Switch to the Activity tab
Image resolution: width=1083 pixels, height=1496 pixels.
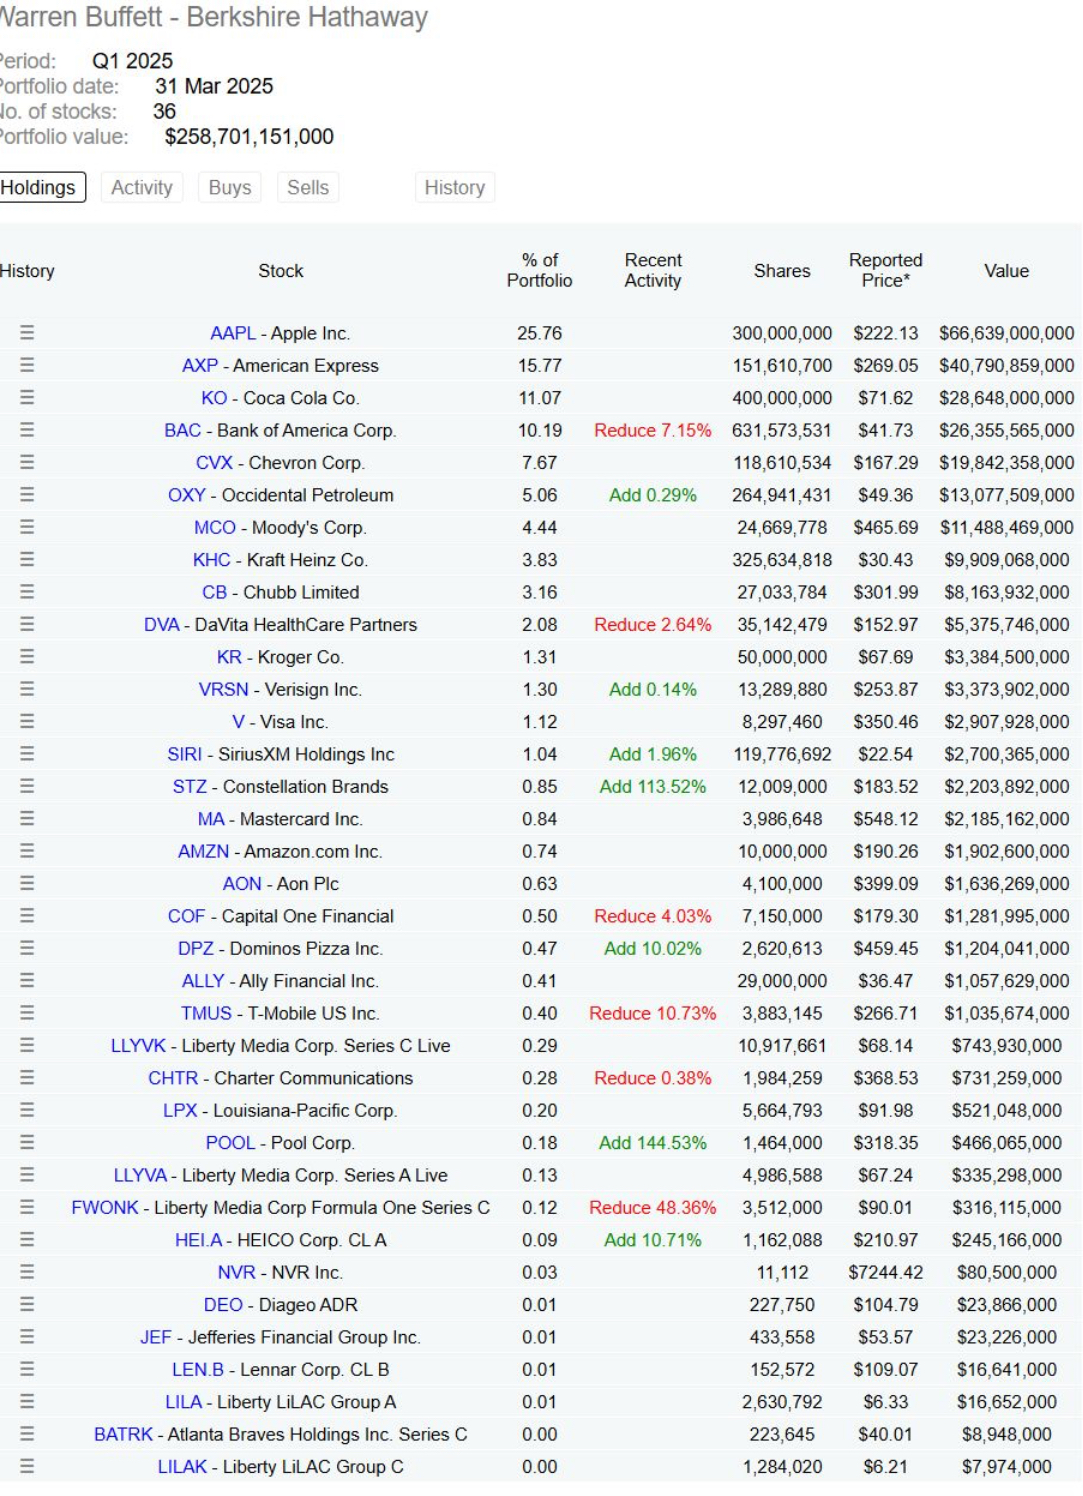tap(142, 187)
